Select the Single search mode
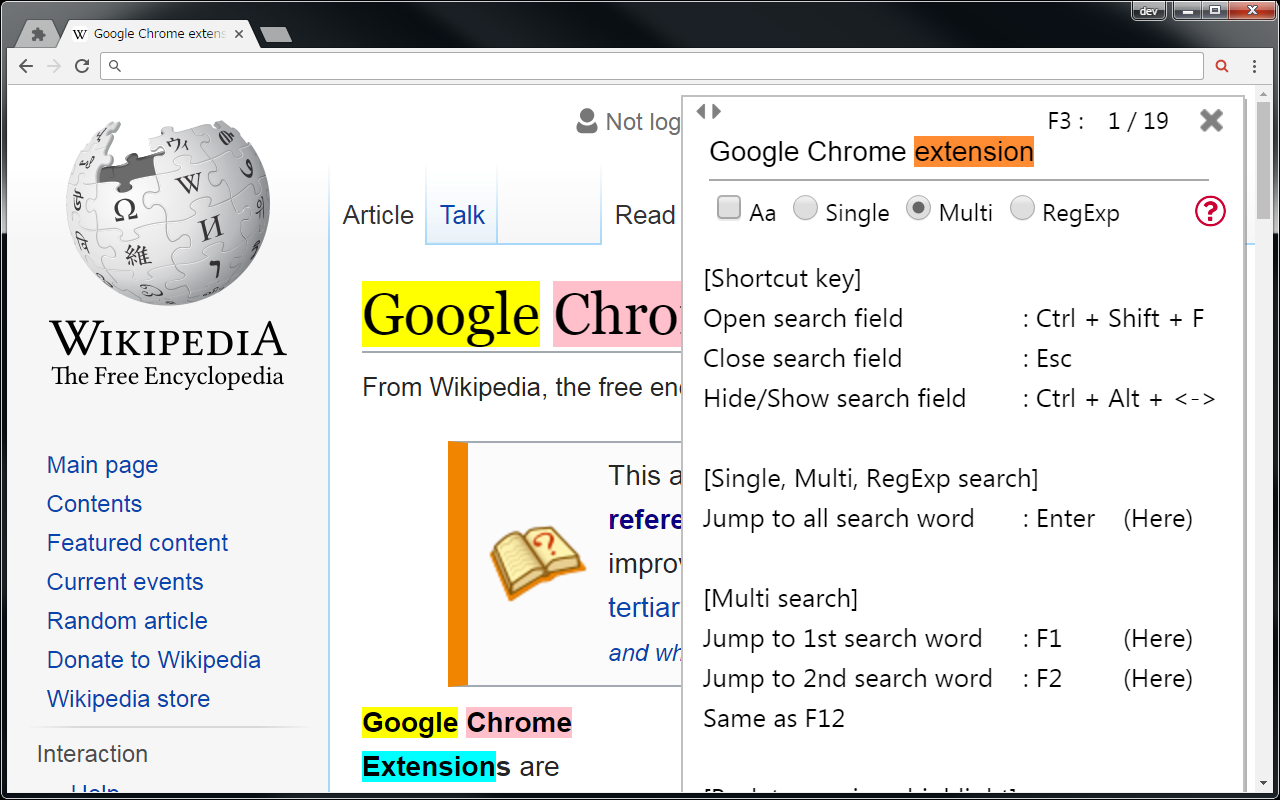1280x800 pixels. [x=805, y=208]
